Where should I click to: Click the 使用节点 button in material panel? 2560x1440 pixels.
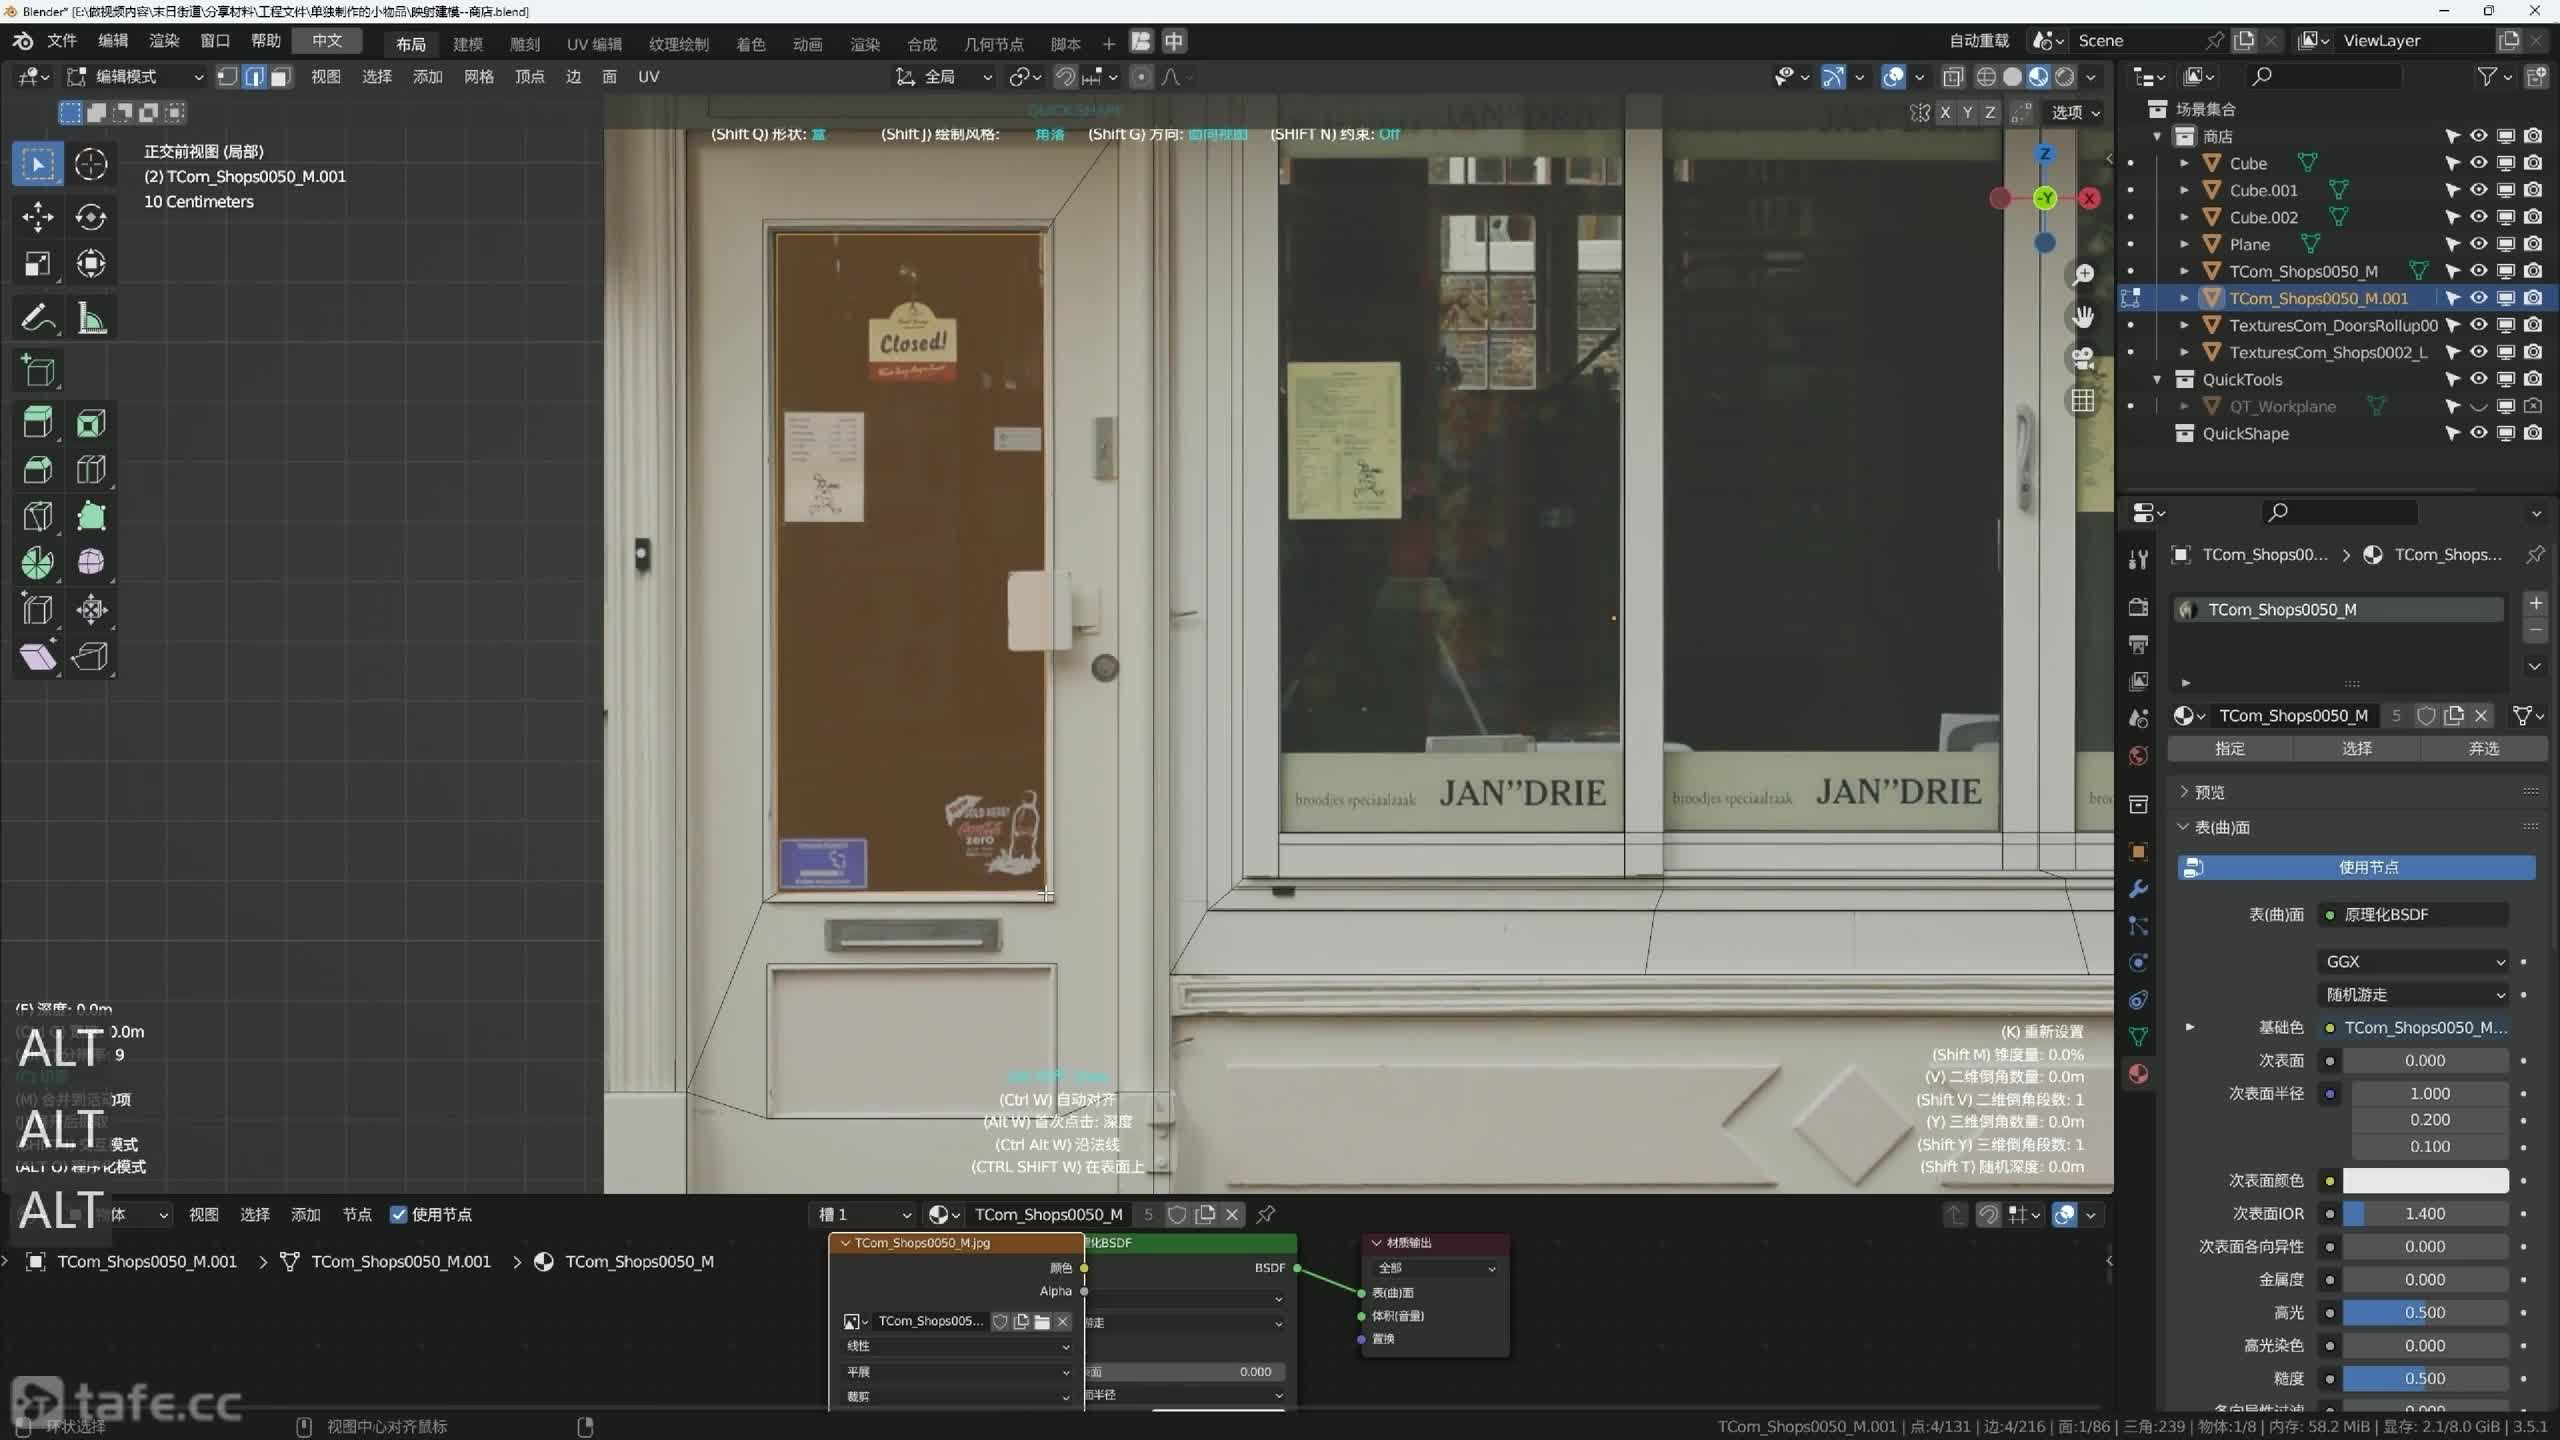[2357, 868]
